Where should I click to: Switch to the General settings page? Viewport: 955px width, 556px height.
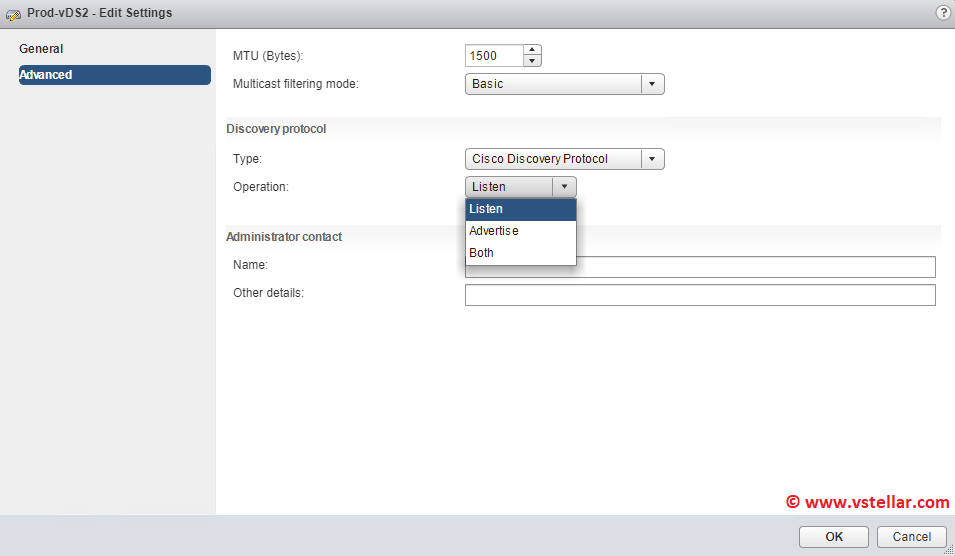[x=41, y=49]
